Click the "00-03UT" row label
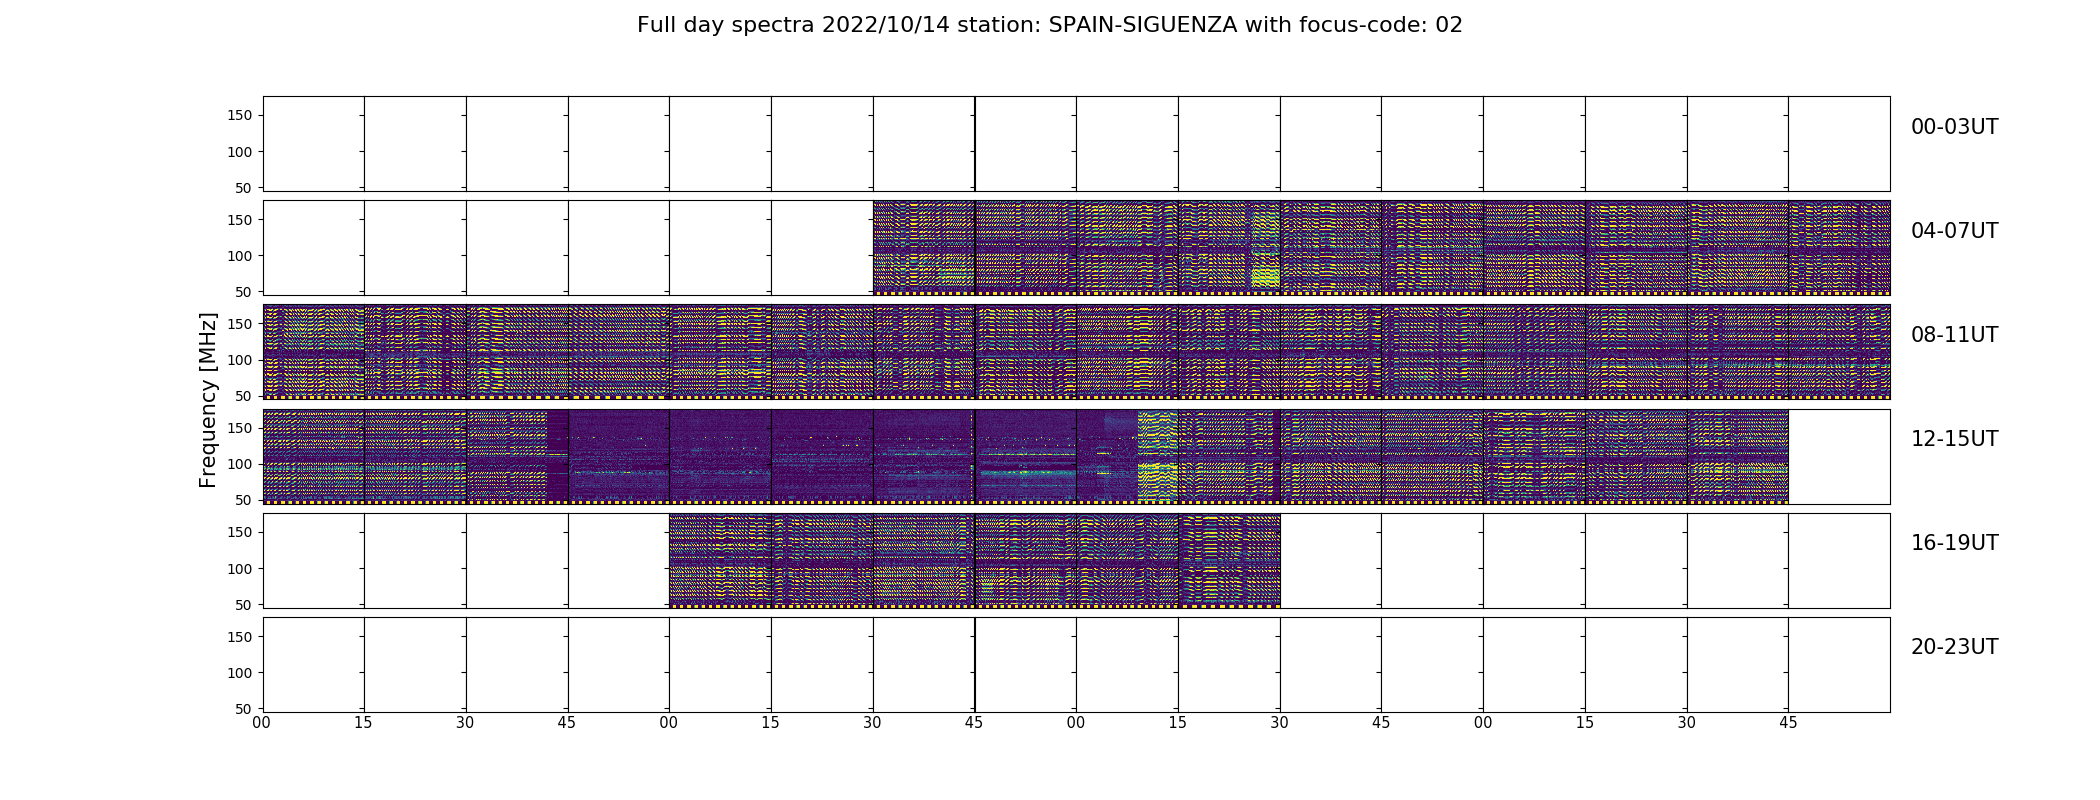This screenshot has width=2100, height=800. point(1954,127)
